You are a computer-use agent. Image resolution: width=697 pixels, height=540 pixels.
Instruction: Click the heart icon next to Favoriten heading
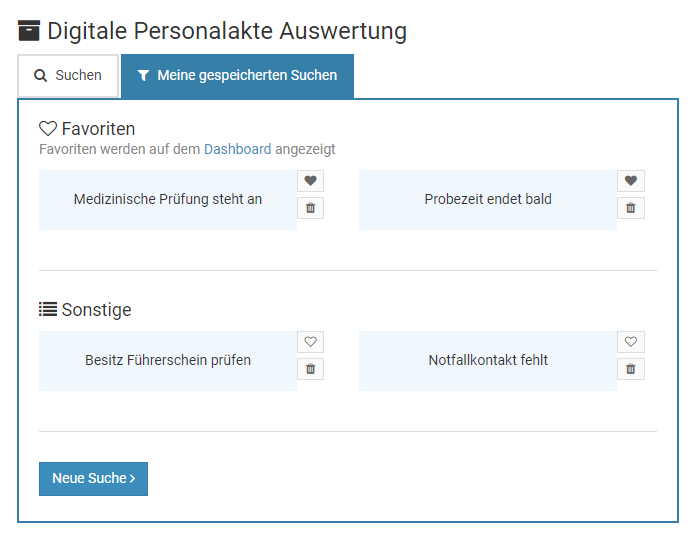tap(48, 129)
